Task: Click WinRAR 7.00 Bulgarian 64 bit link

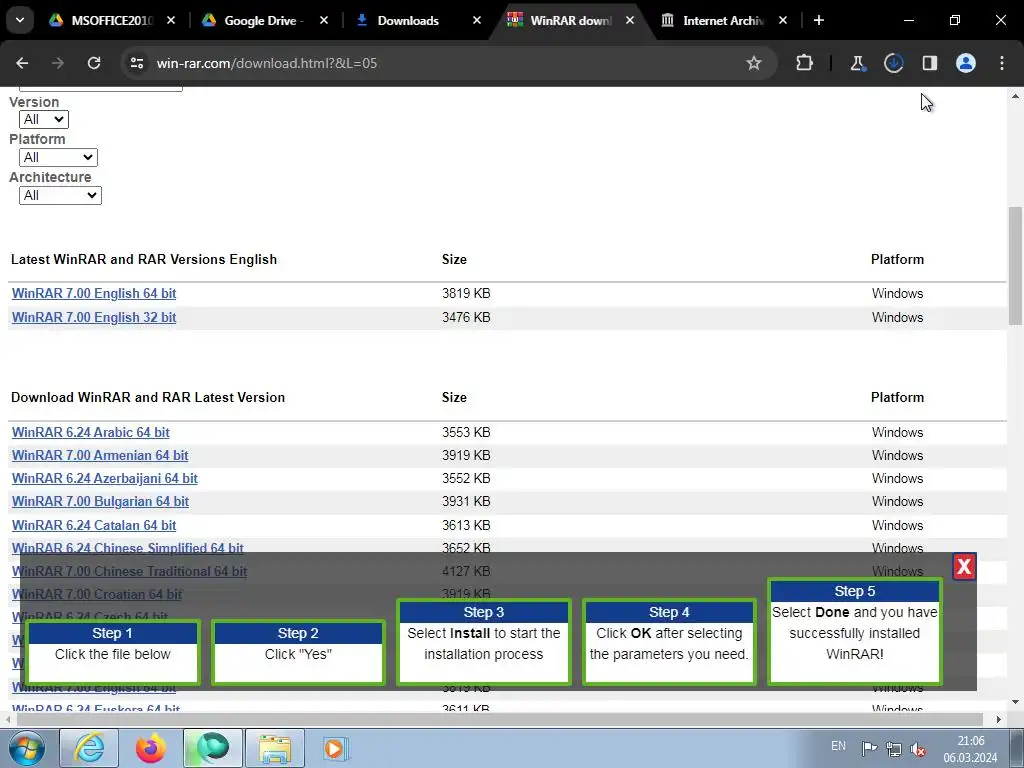Action: click(100, 502)
